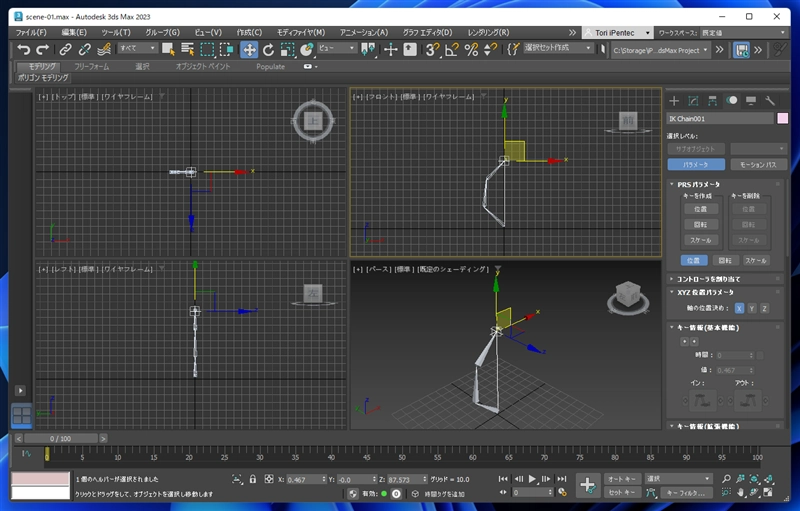Viewport: 800px width, 511px height.
Task: Click the time slider 0 / 100 thumb
Action: [61, 439]
